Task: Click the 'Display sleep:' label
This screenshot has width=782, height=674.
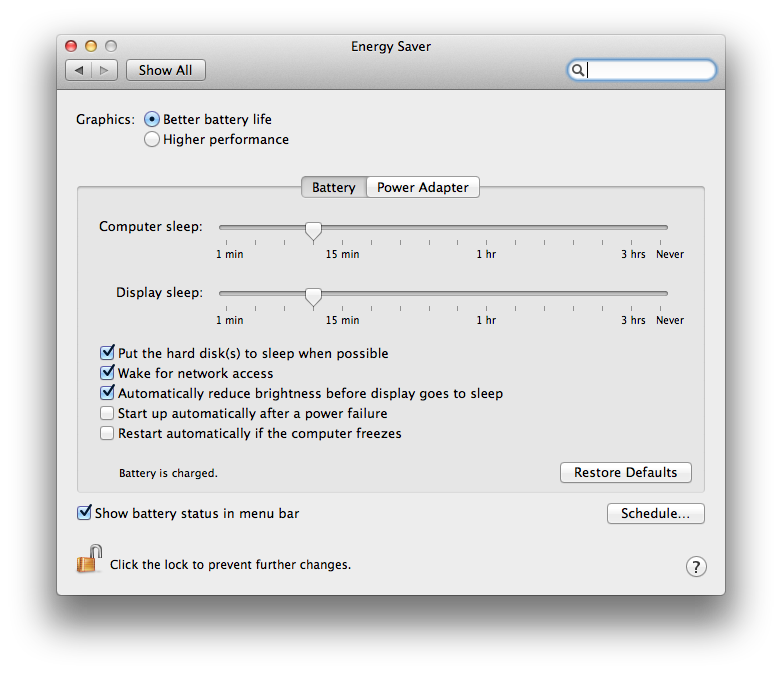Action: 160,292
